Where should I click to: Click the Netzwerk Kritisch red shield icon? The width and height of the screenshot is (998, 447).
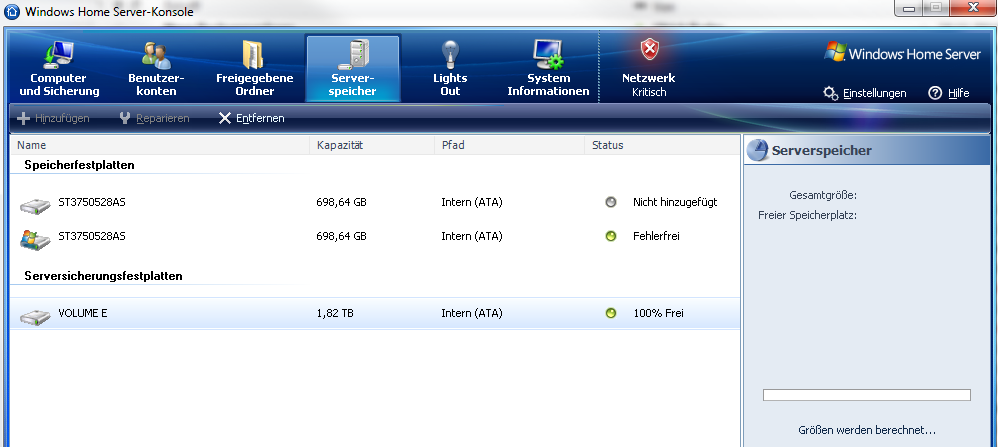649,50
